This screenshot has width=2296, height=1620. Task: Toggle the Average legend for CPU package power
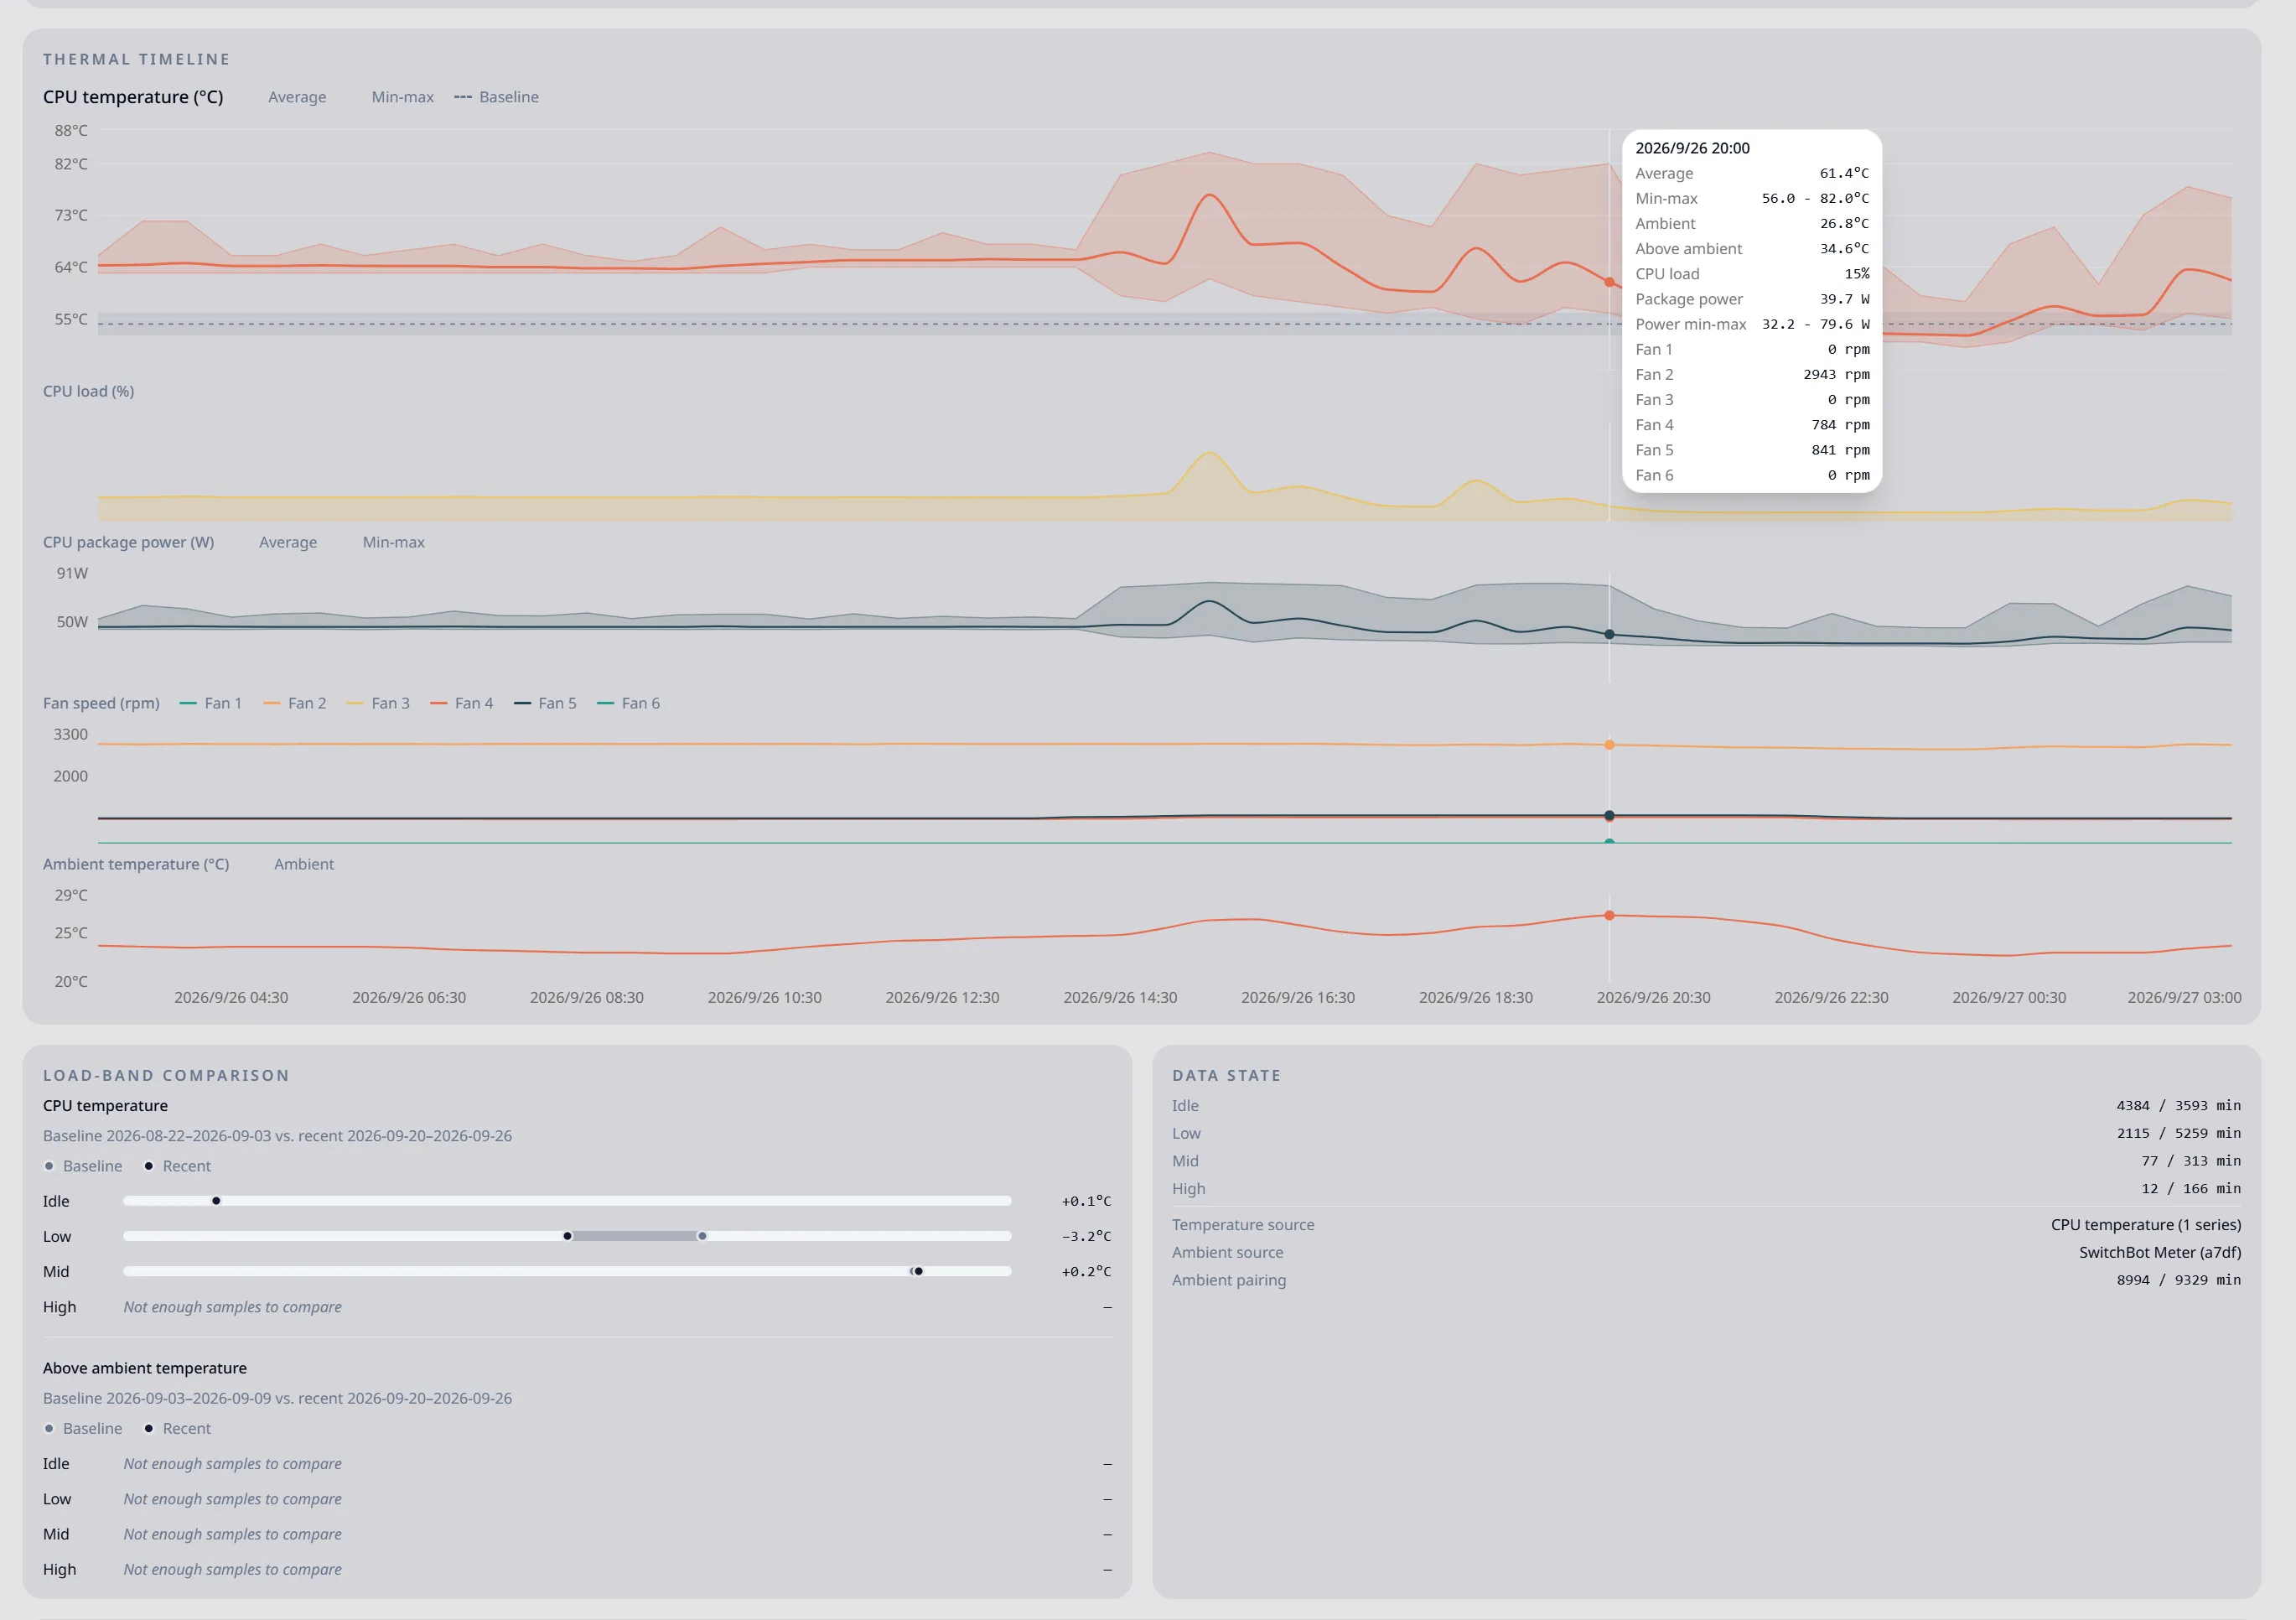tap(288, 542)
